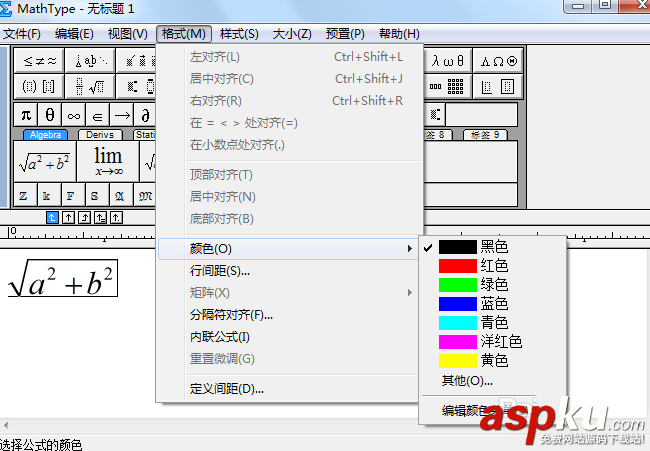
Task: Insert the pi symbol
Action: pos(26,115)
